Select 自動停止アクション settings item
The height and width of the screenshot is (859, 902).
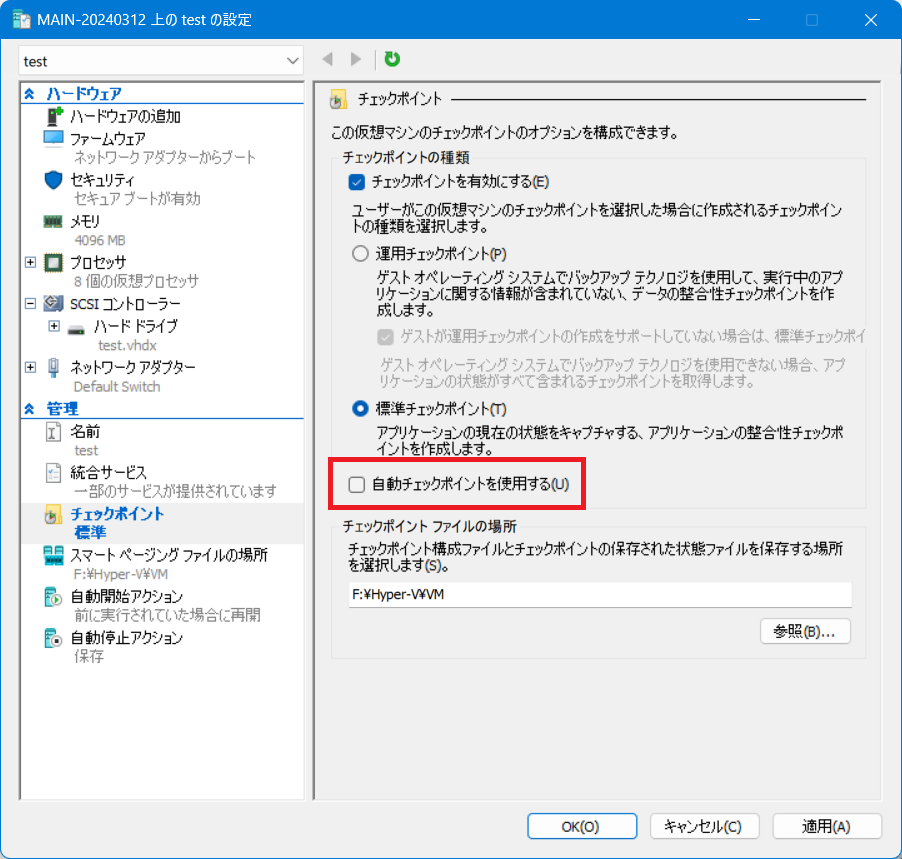(x=127, y=638)
